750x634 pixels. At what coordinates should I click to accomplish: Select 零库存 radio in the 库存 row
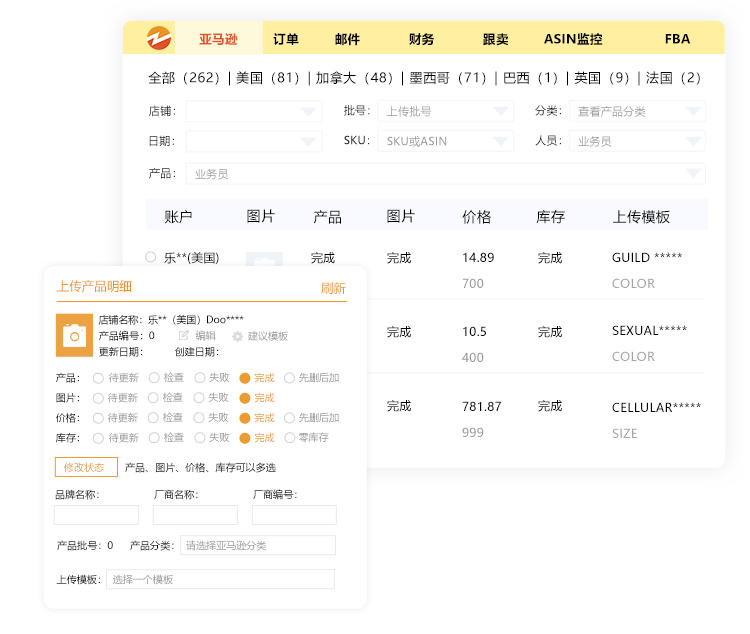coord(290,438)
